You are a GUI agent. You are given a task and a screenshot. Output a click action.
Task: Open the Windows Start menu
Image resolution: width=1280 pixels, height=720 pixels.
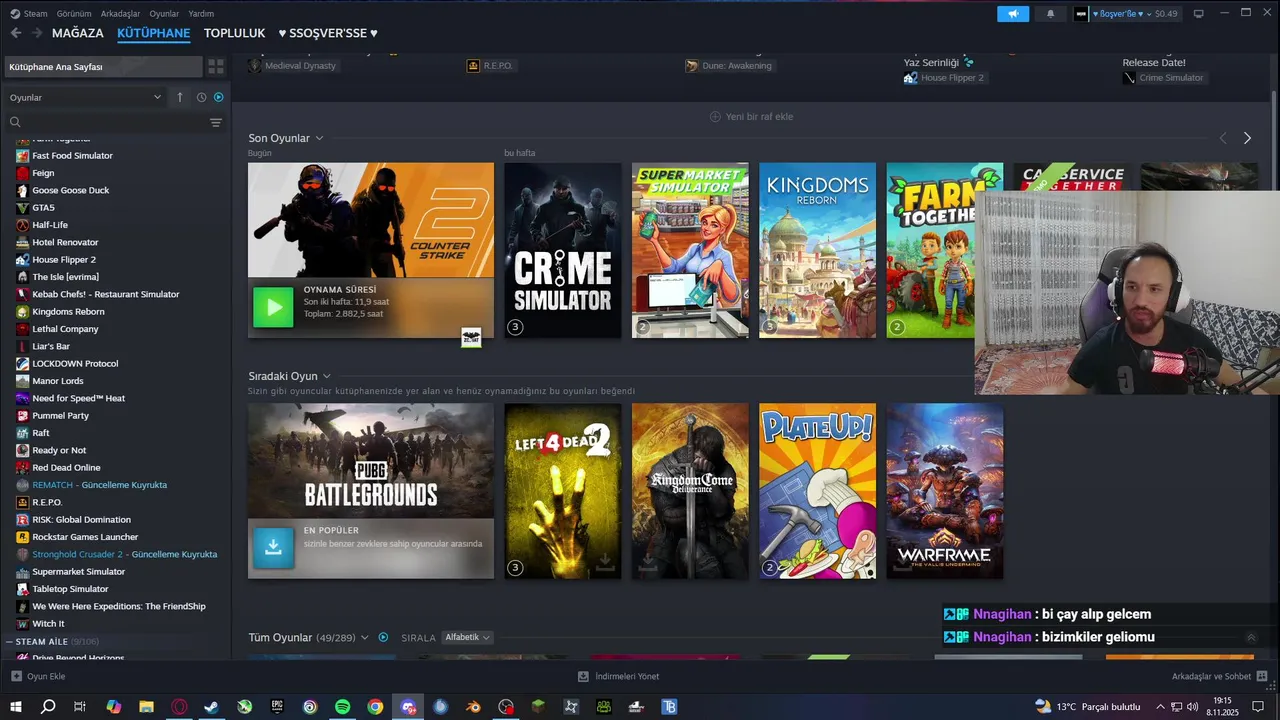(x=16, y=707)
